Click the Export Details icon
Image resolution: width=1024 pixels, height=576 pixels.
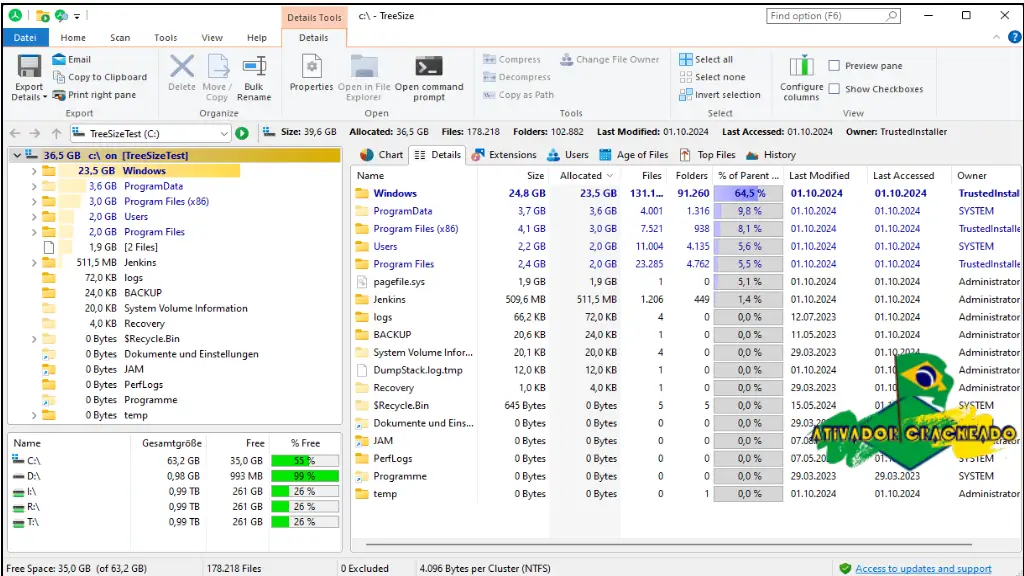(29, 67)
